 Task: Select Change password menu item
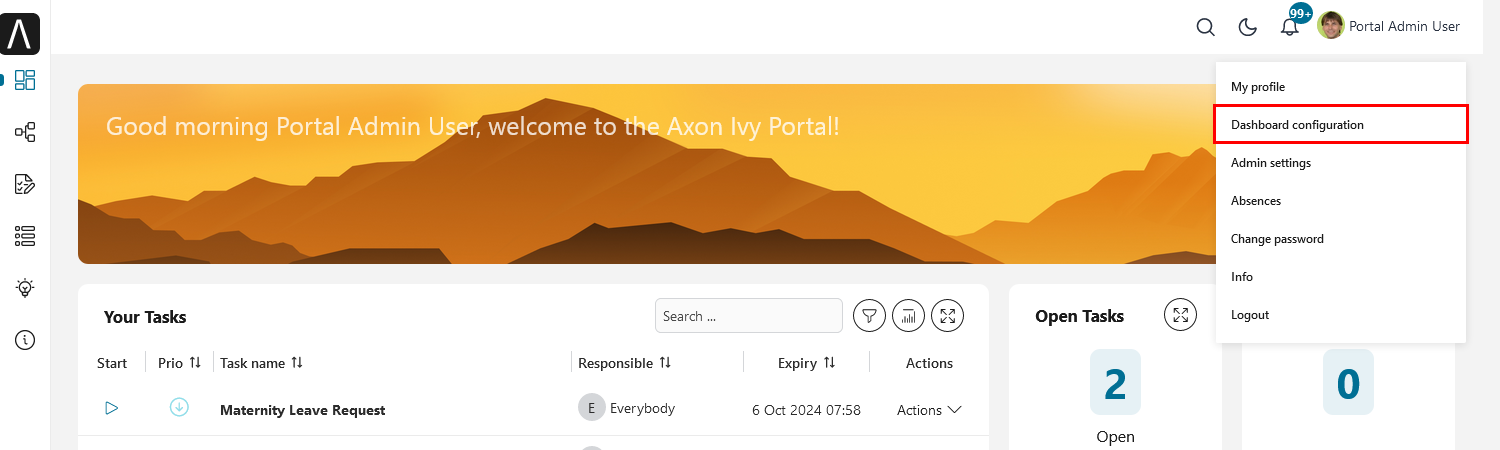click(1341, 239)
